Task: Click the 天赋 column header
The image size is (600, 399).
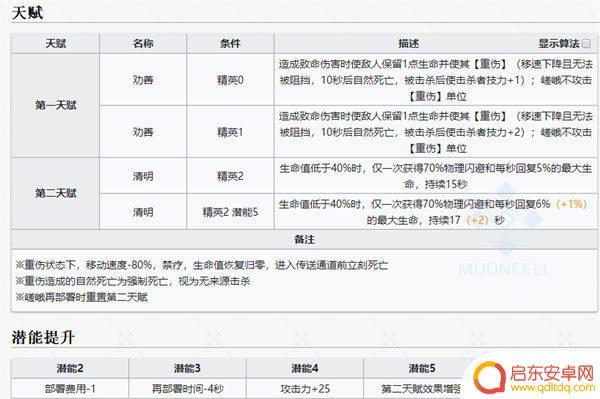Action: 55,44
